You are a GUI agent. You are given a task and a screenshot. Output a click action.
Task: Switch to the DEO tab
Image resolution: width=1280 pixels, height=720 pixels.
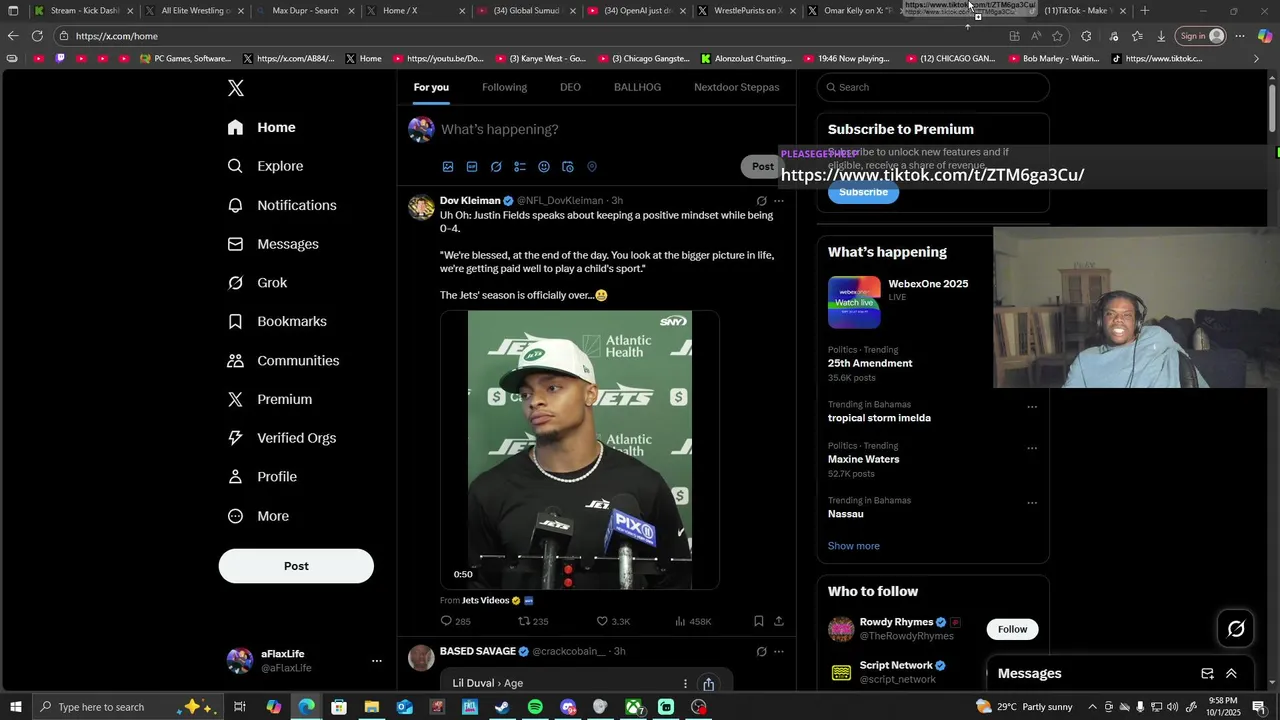(570, 87)
